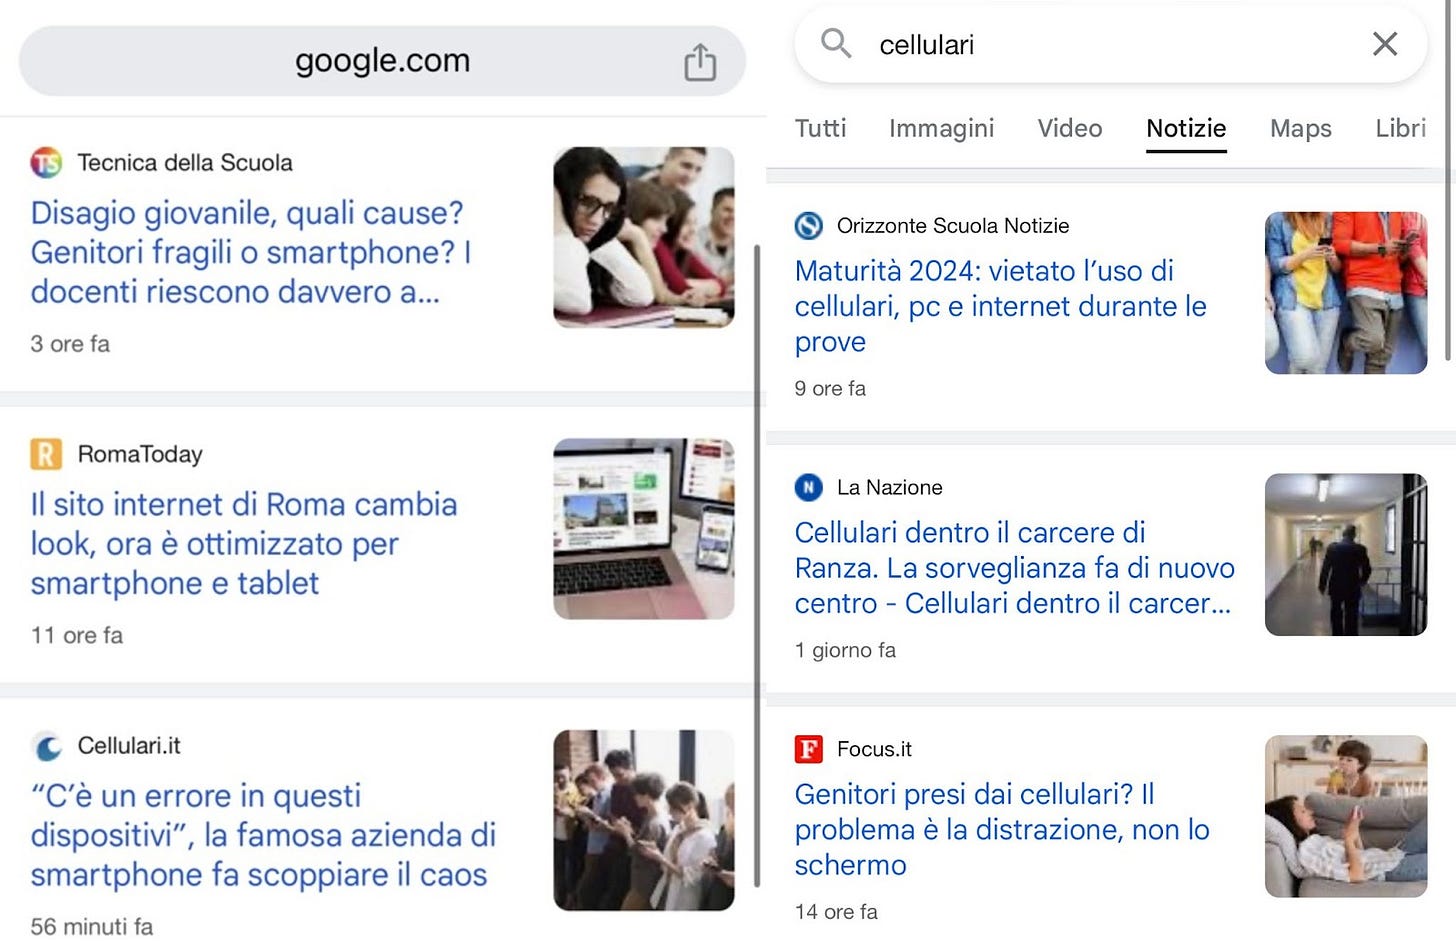Click the Maturità teens with phones thumbnail
This screenshot has width=1456, height=942.
1346,293
